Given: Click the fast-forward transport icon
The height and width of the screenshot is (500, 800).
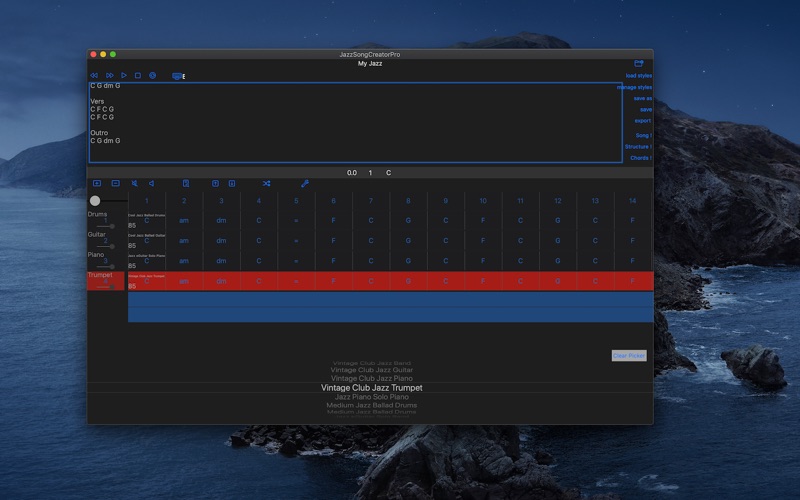Looking at the screenshot, I should (x=109, y=76).
